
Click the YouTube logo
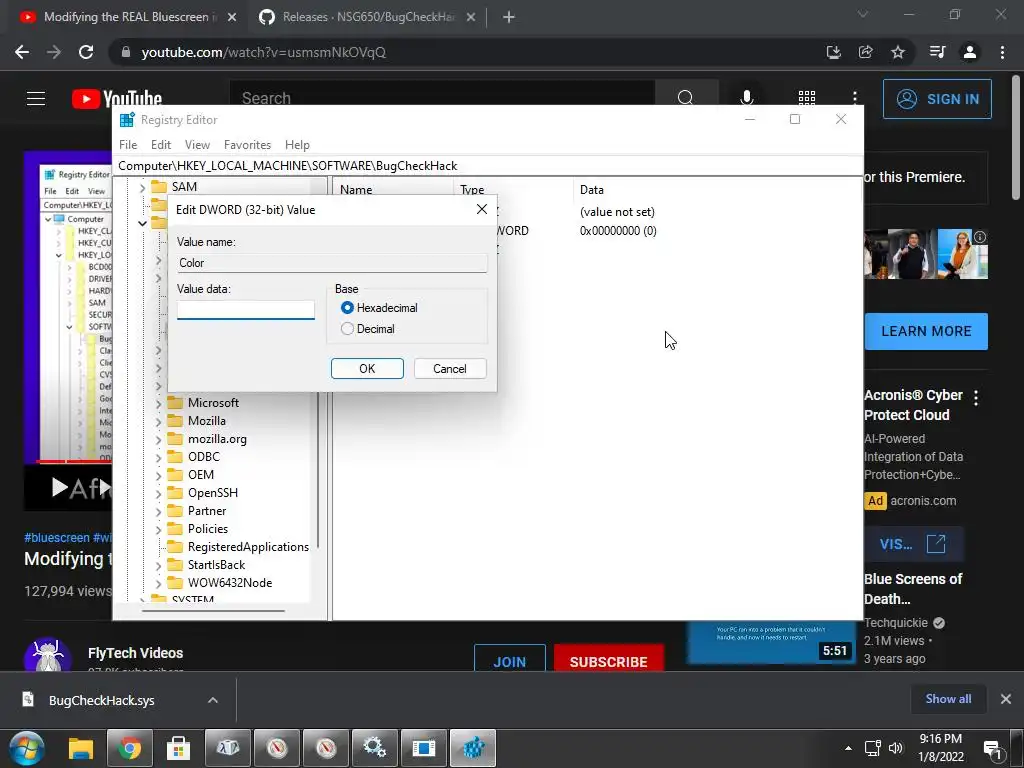coord(117,99)
